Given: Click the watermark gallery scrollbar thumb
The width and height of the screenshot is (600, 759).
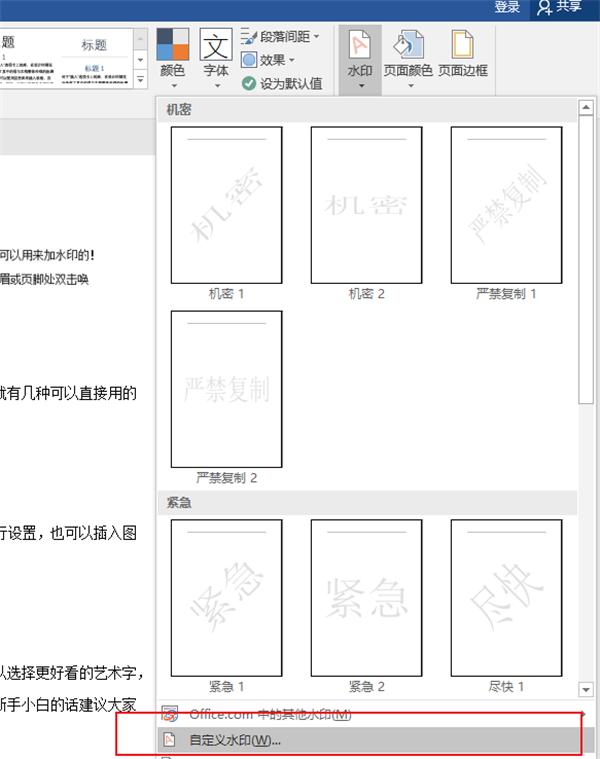Looking at the screenshot, I should click(x=586, y=259).
